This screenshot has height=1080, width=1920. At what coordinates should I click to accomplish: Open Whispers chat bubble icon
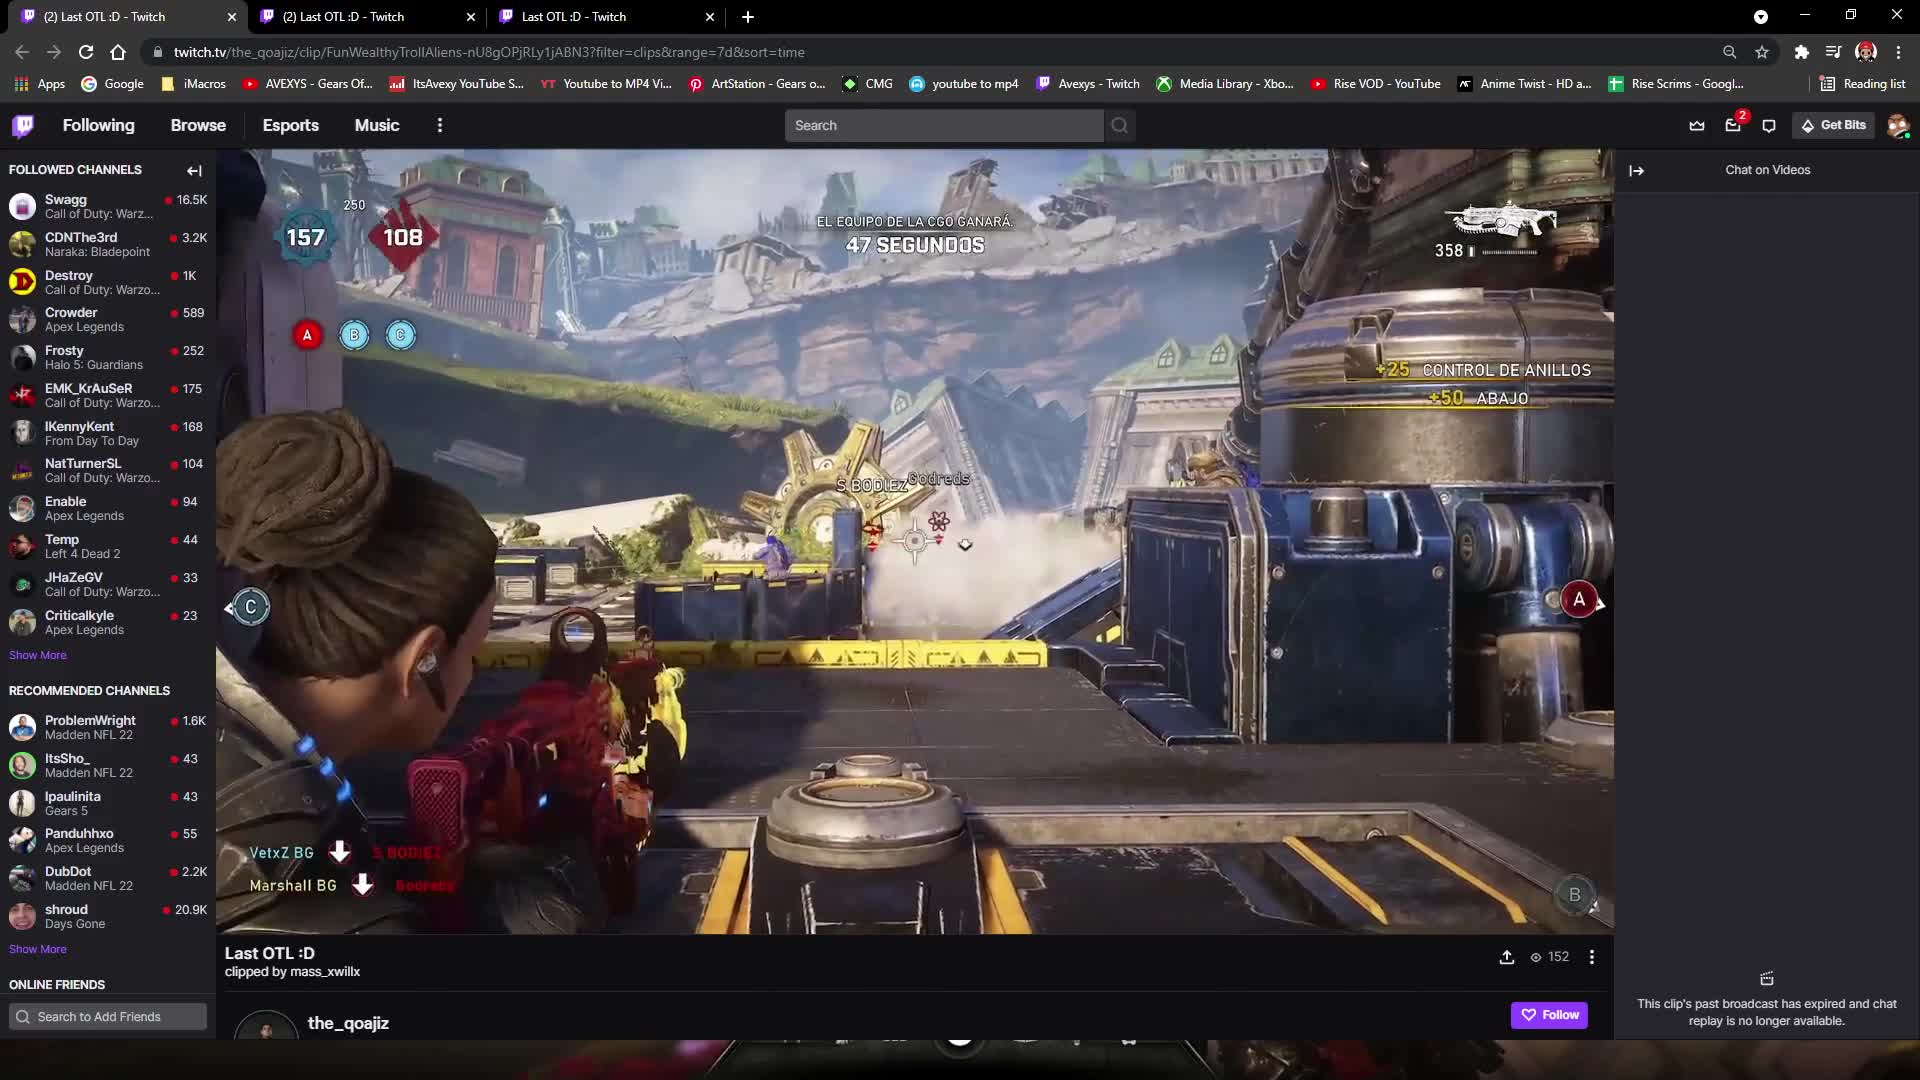[1769, 126]
